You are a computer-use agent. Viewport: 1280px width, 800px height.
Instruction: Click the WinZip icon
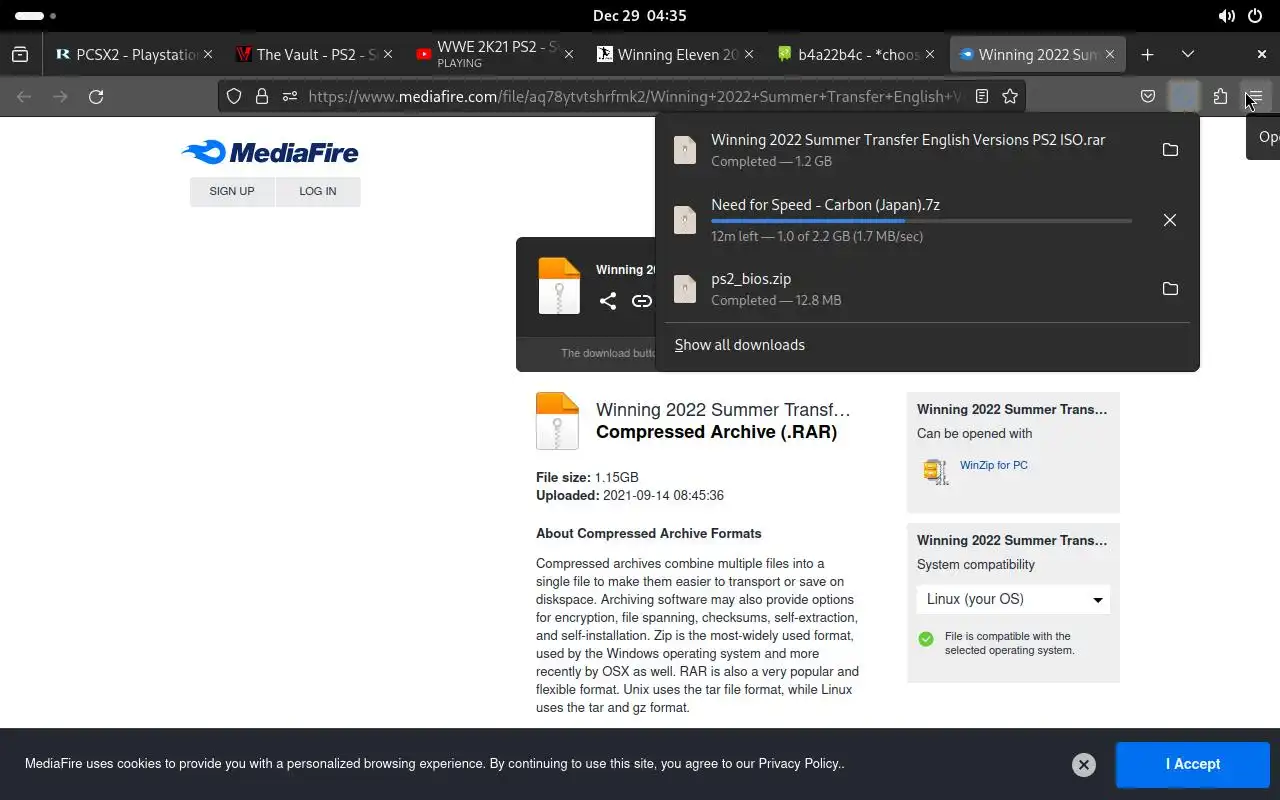[x=936, y=471]
